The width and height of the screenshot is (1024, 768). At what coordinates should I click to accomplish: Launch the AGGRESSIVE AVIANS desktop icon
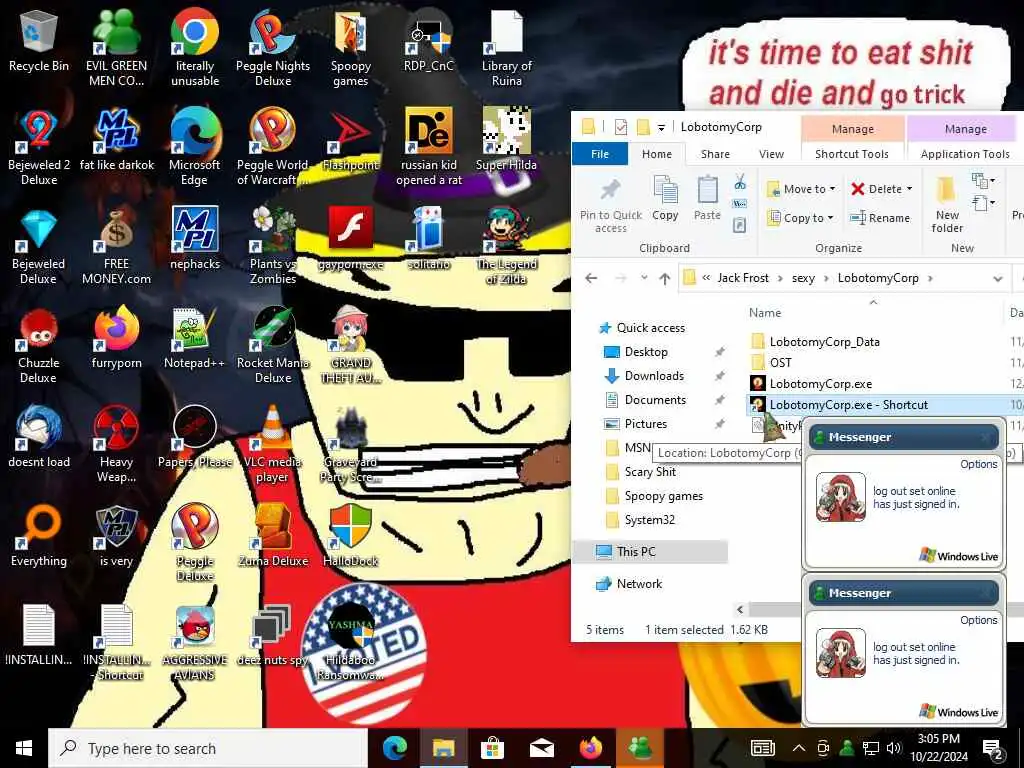click(x=195, y=645)
